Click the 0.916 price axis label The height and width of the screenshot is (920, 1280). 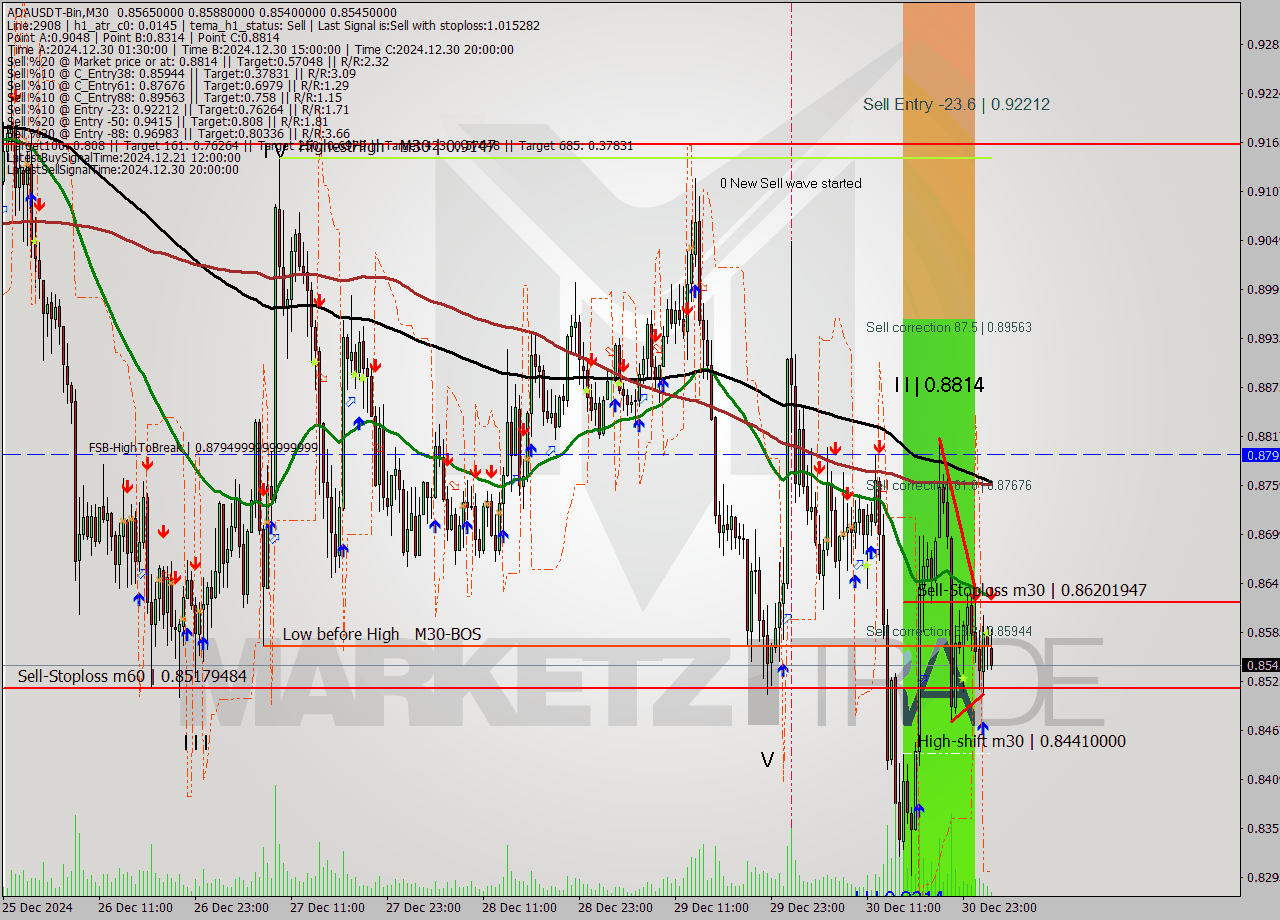(x=1261, y=142)
